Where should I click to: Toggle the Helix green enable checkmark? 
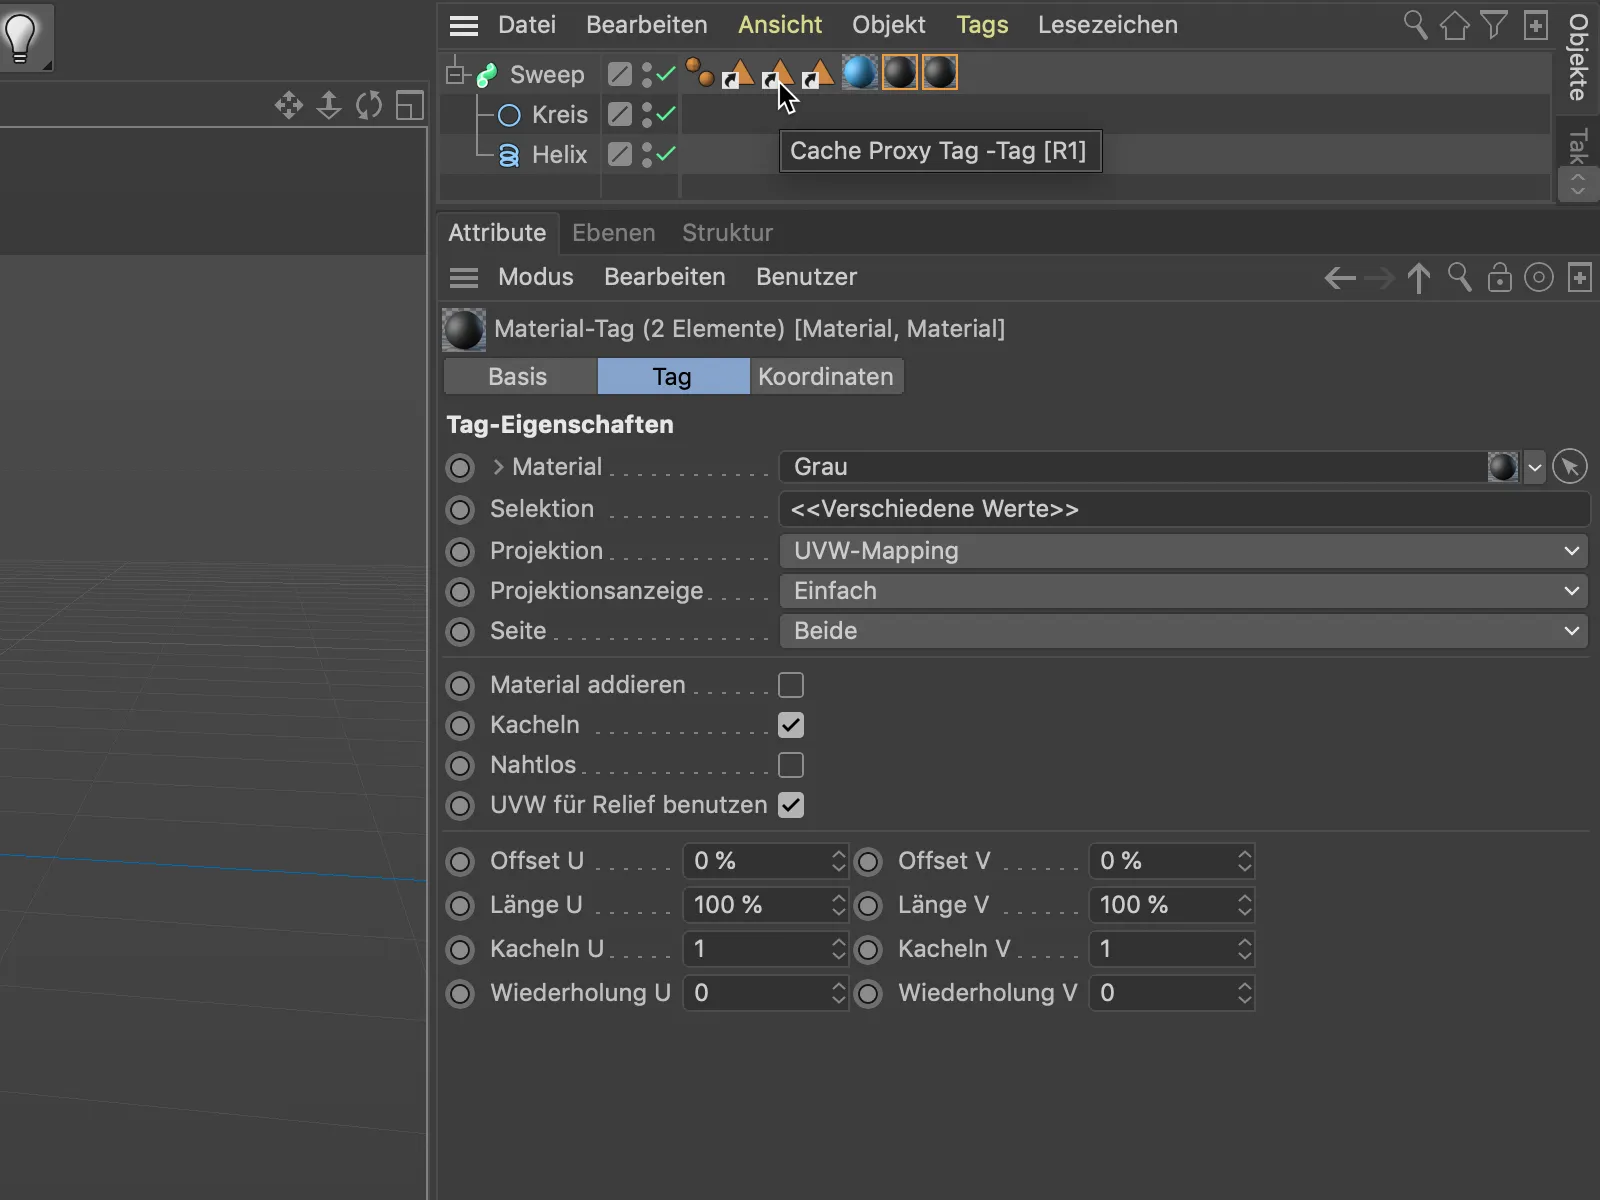click(666, 154)
